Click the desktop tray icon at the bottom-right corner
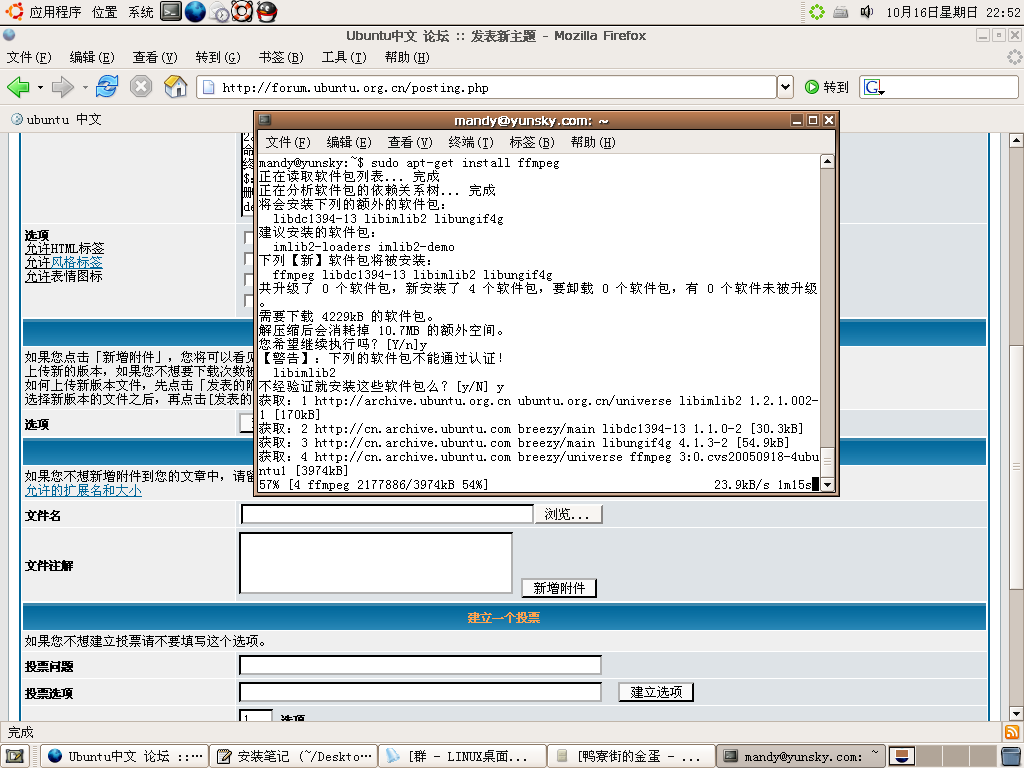This screenshot has width=1024, height=768. tap(1011, 756)
